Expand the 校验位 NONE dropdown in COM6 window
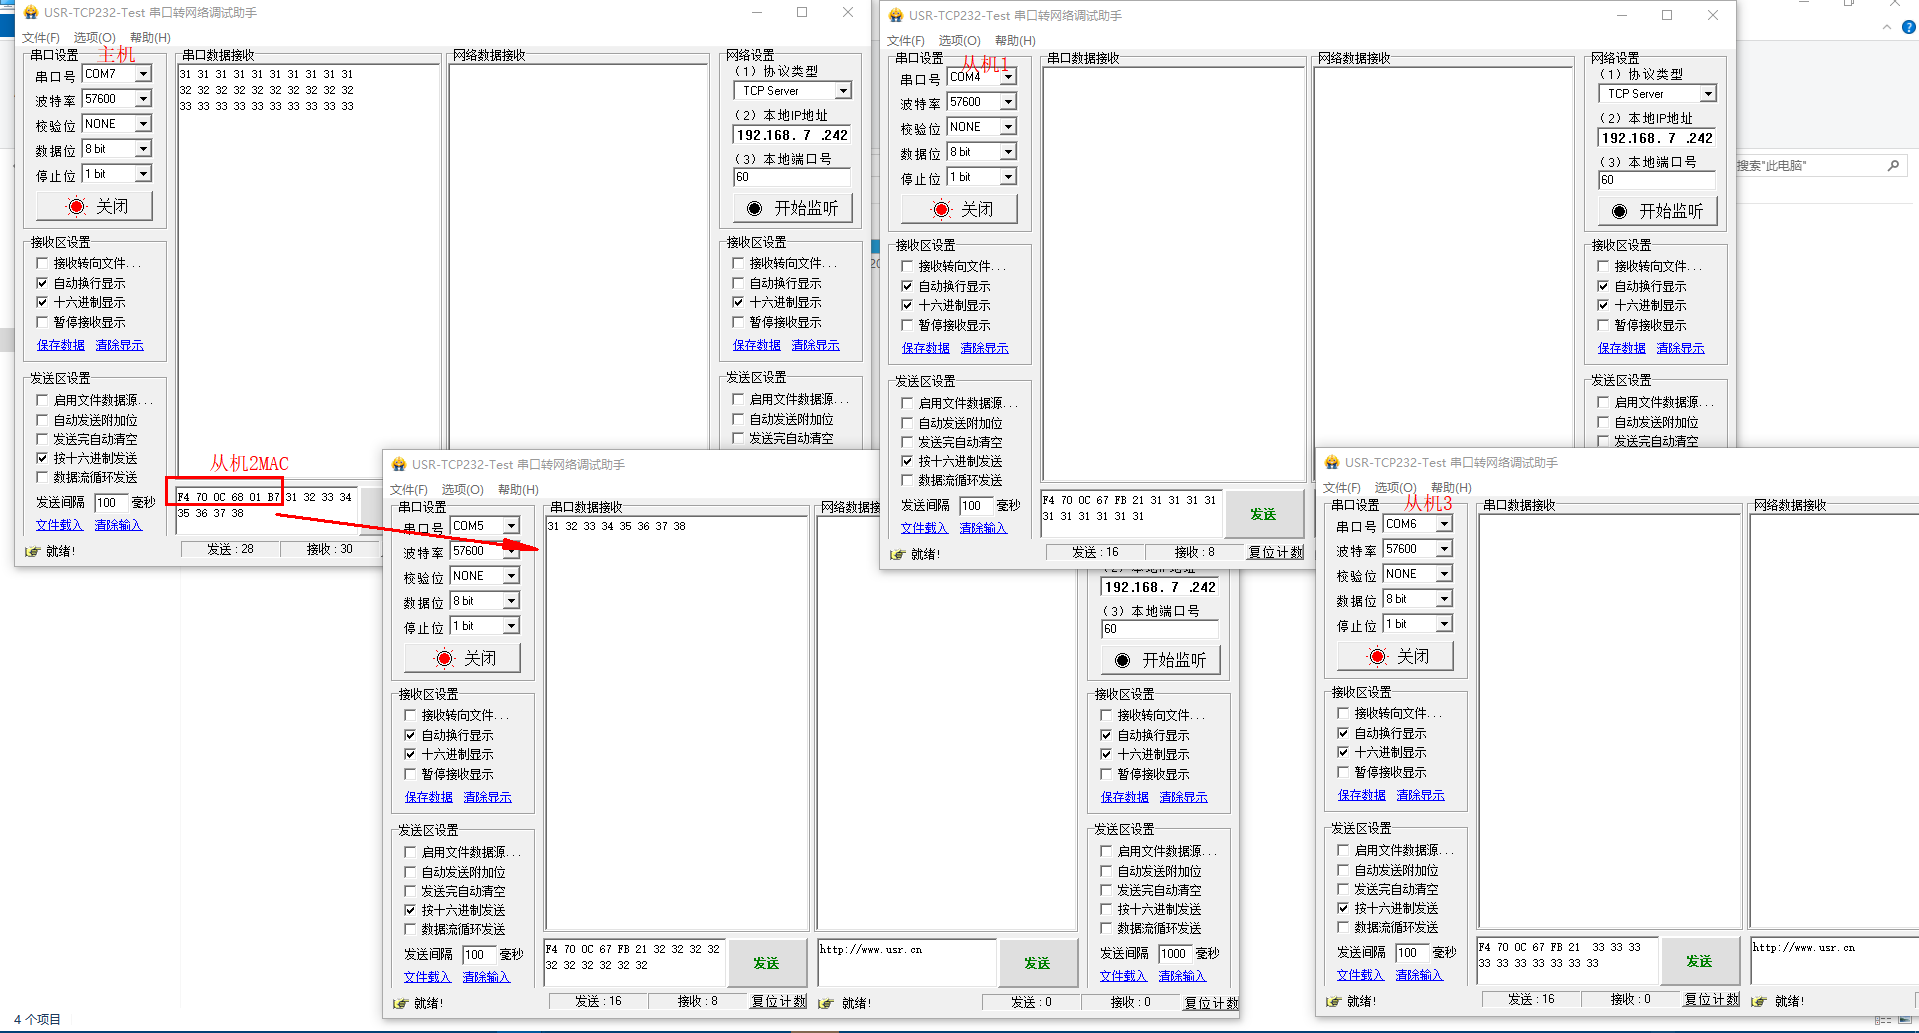Screen dimensions: 1919x1033 (x=1444, y=574)
